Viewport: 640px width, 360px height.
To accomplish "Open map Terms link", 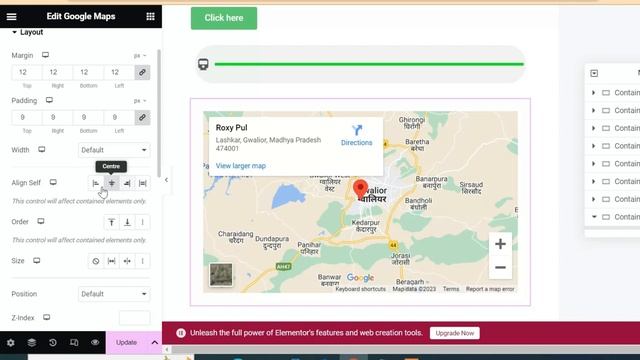I will (451, 289).
